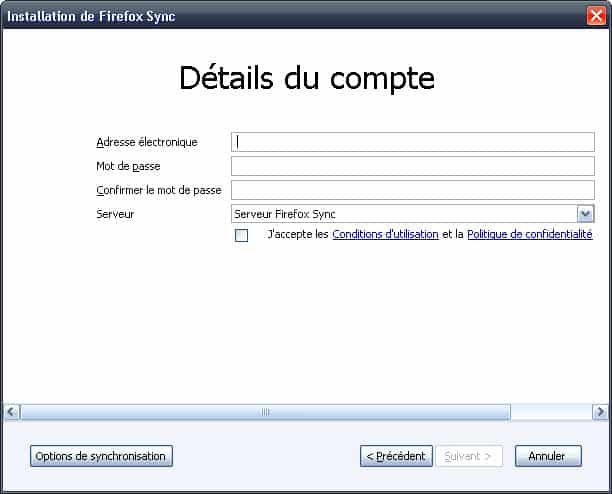The image size is (612, 494).
Task: Click the horizontal scrollbar right arrow
Action: coord(600,412)
